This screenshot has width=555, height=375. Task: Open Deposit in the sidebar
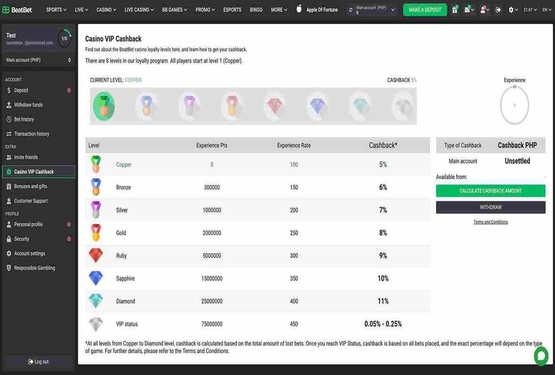click(x=38, y=90)
